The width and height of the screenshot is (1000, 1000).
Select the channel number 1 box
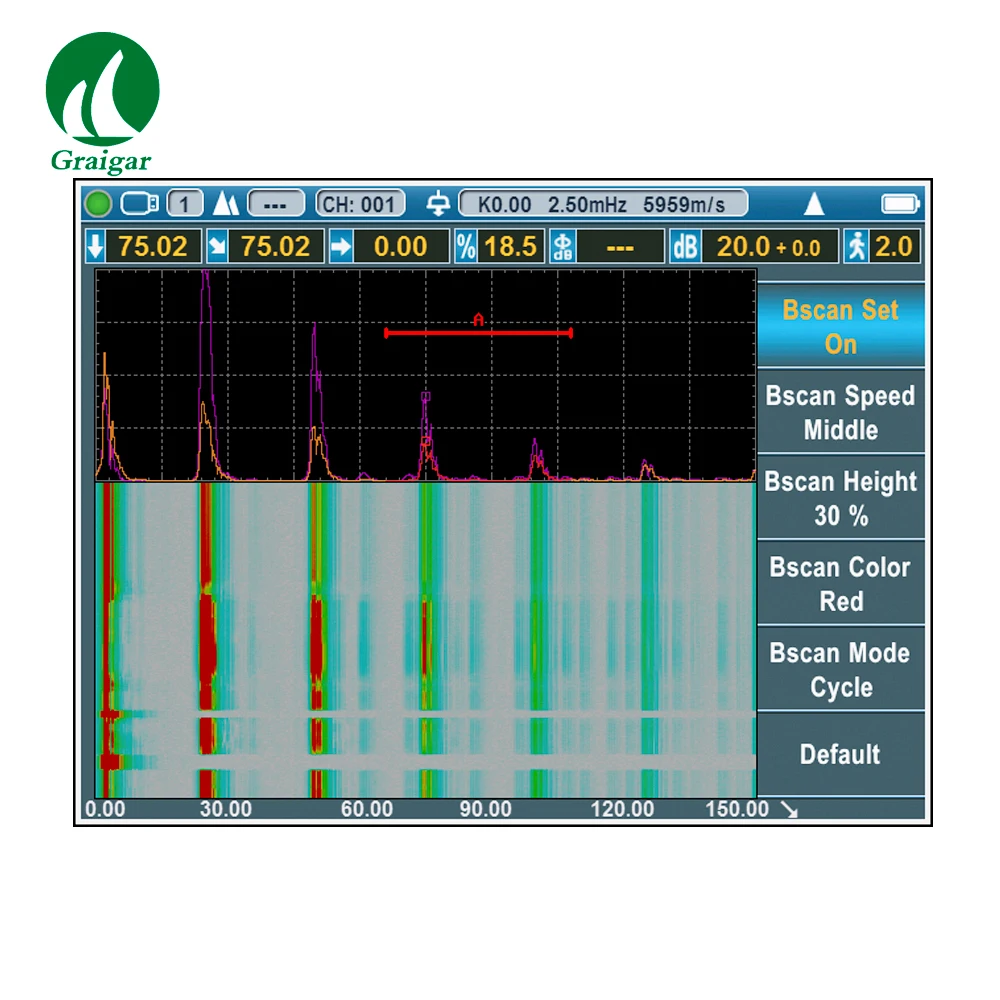184,204
